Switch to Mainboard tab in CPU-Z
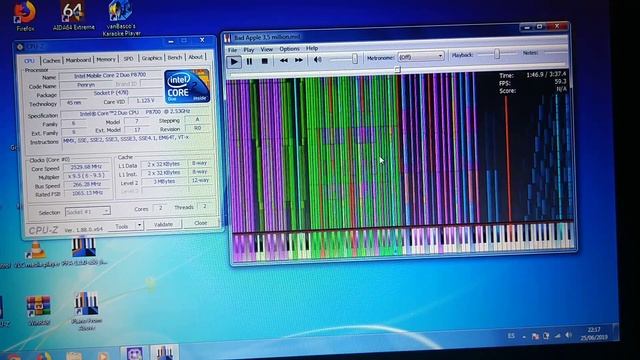Viewport: 640px width, 360px height. pyautogui.click(x=78, y=60)
